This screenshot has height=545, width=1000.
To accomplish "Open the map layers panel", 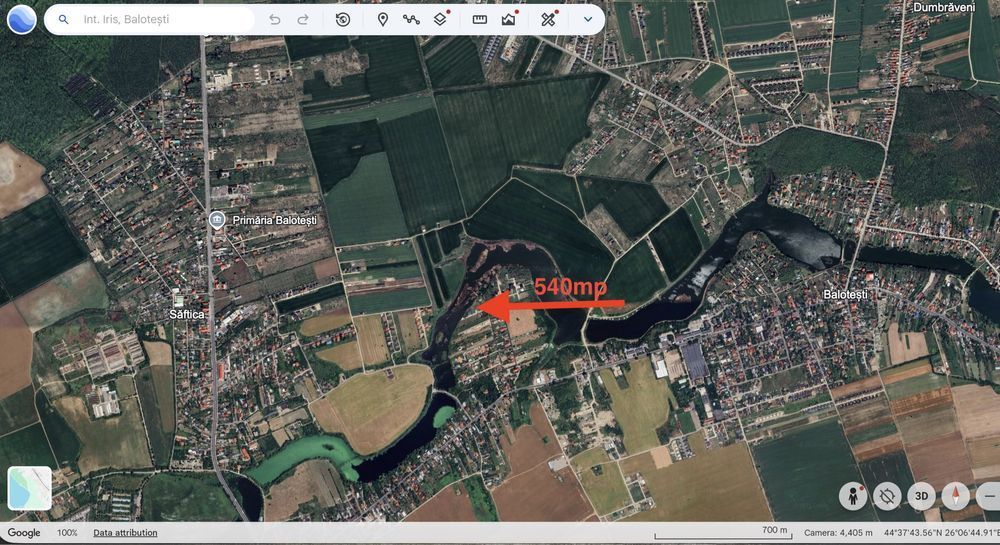I will pos(441,19).
